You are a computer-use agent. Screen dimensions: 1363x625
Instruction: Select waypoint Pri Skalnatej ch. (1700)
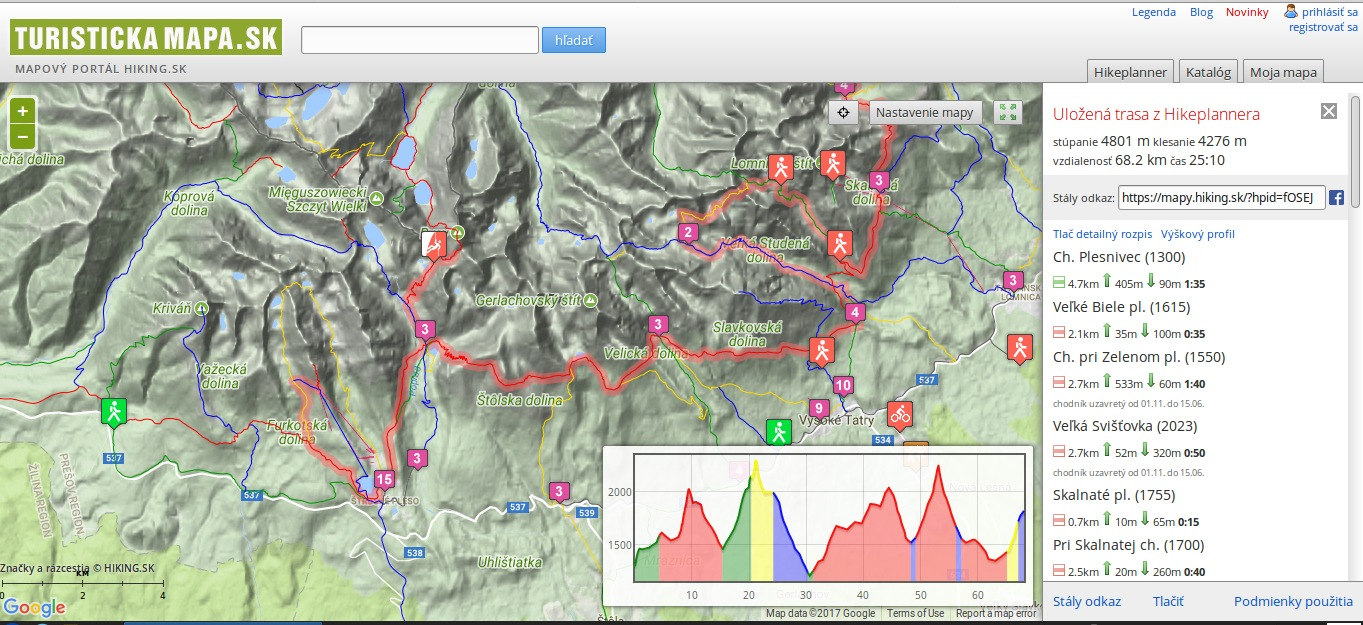click(1128, 545)
